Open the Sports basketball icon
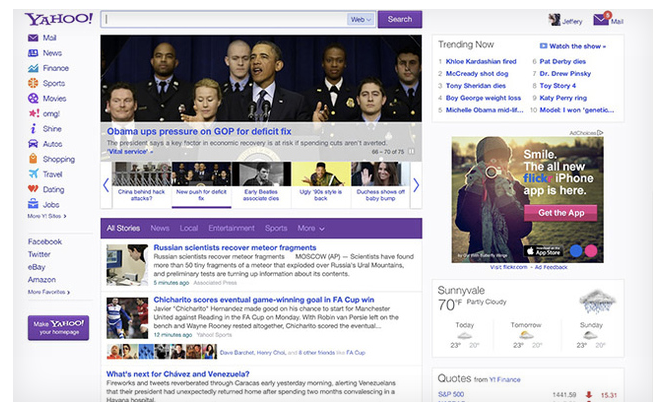666x412 pixels. (33, 83)
